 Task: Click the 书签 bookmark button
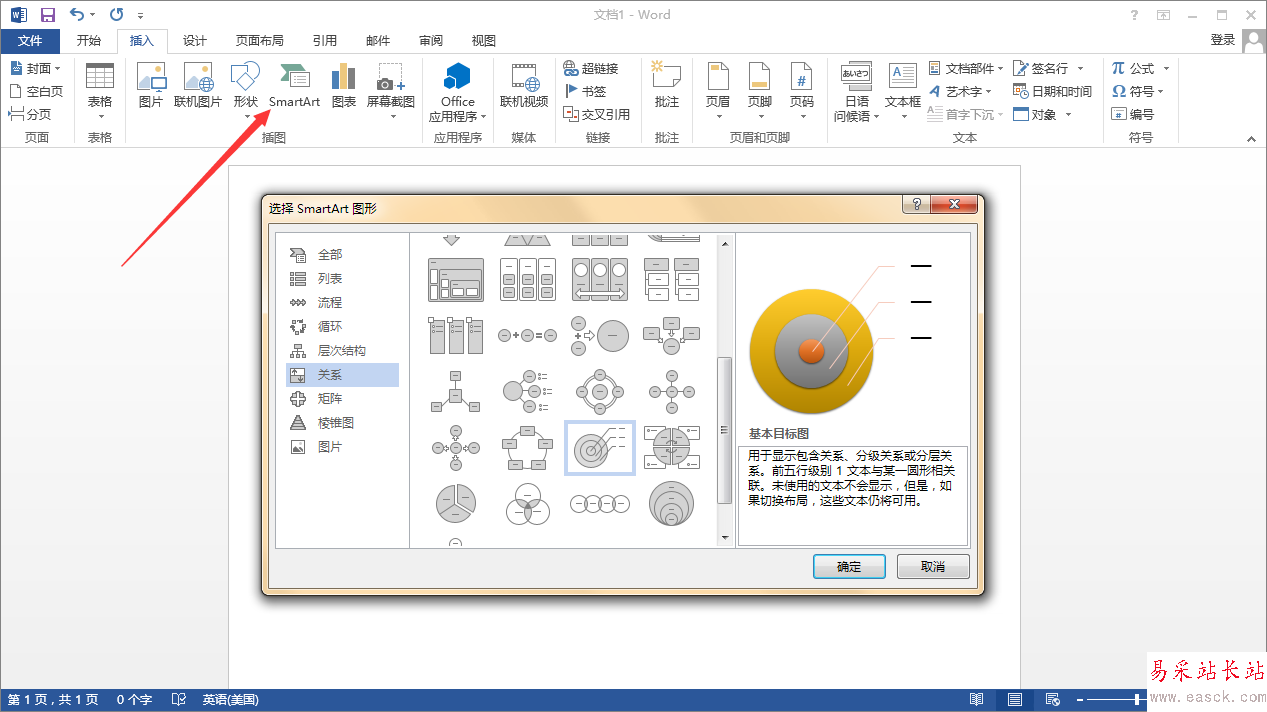coord(585,91)
